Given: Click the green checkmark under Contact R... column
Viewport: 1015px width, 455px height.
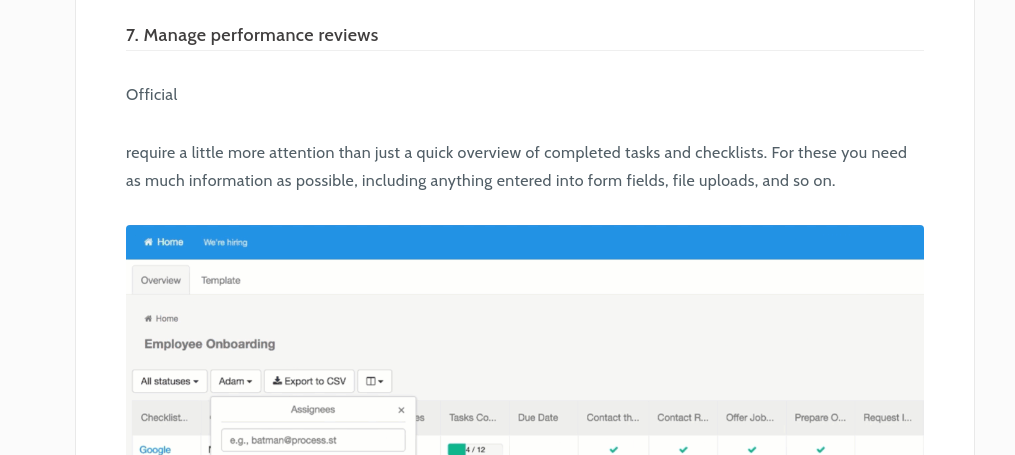Looking at the screenshot, I should point(683,449).
